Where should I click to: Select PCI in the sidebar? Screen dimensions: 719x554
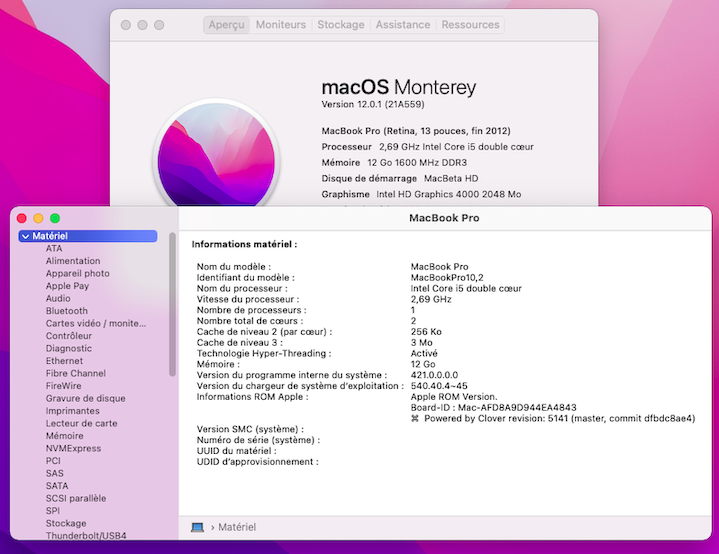pyautogui.click(x=53, y=461)
